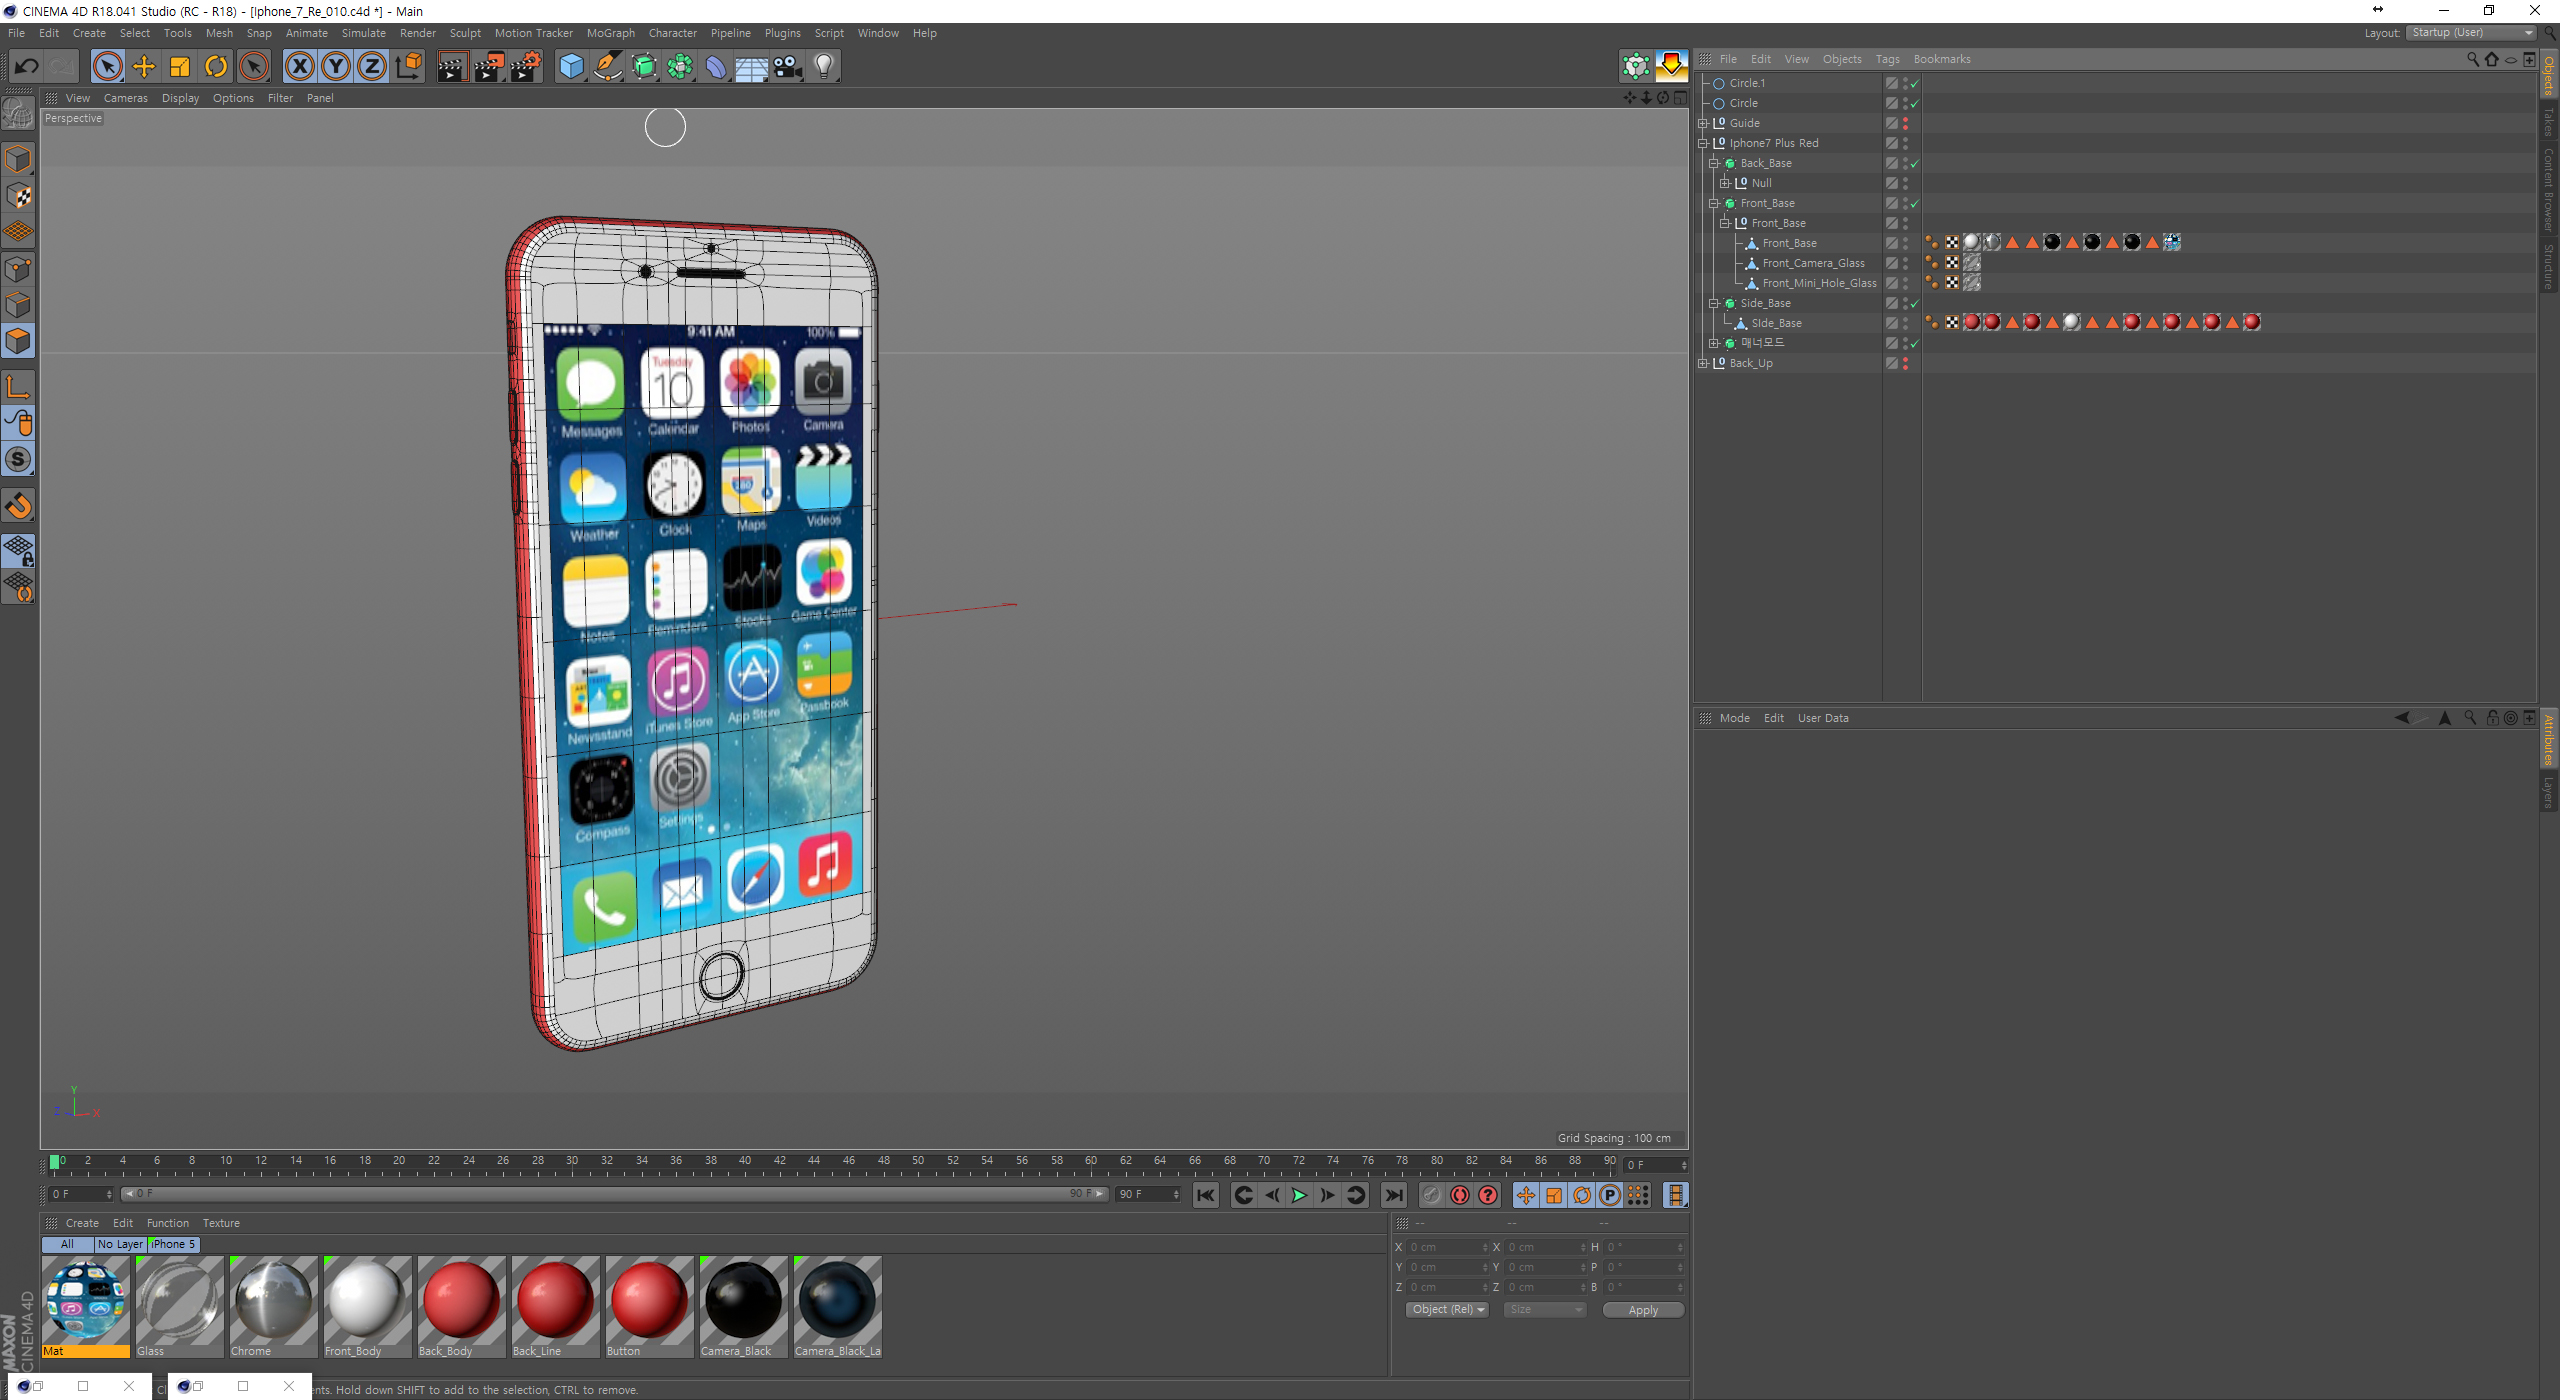The height and width of the screenshot is (1400, 2560).
Task: Switch the coordinate system icon
Action: pos(408,67)
